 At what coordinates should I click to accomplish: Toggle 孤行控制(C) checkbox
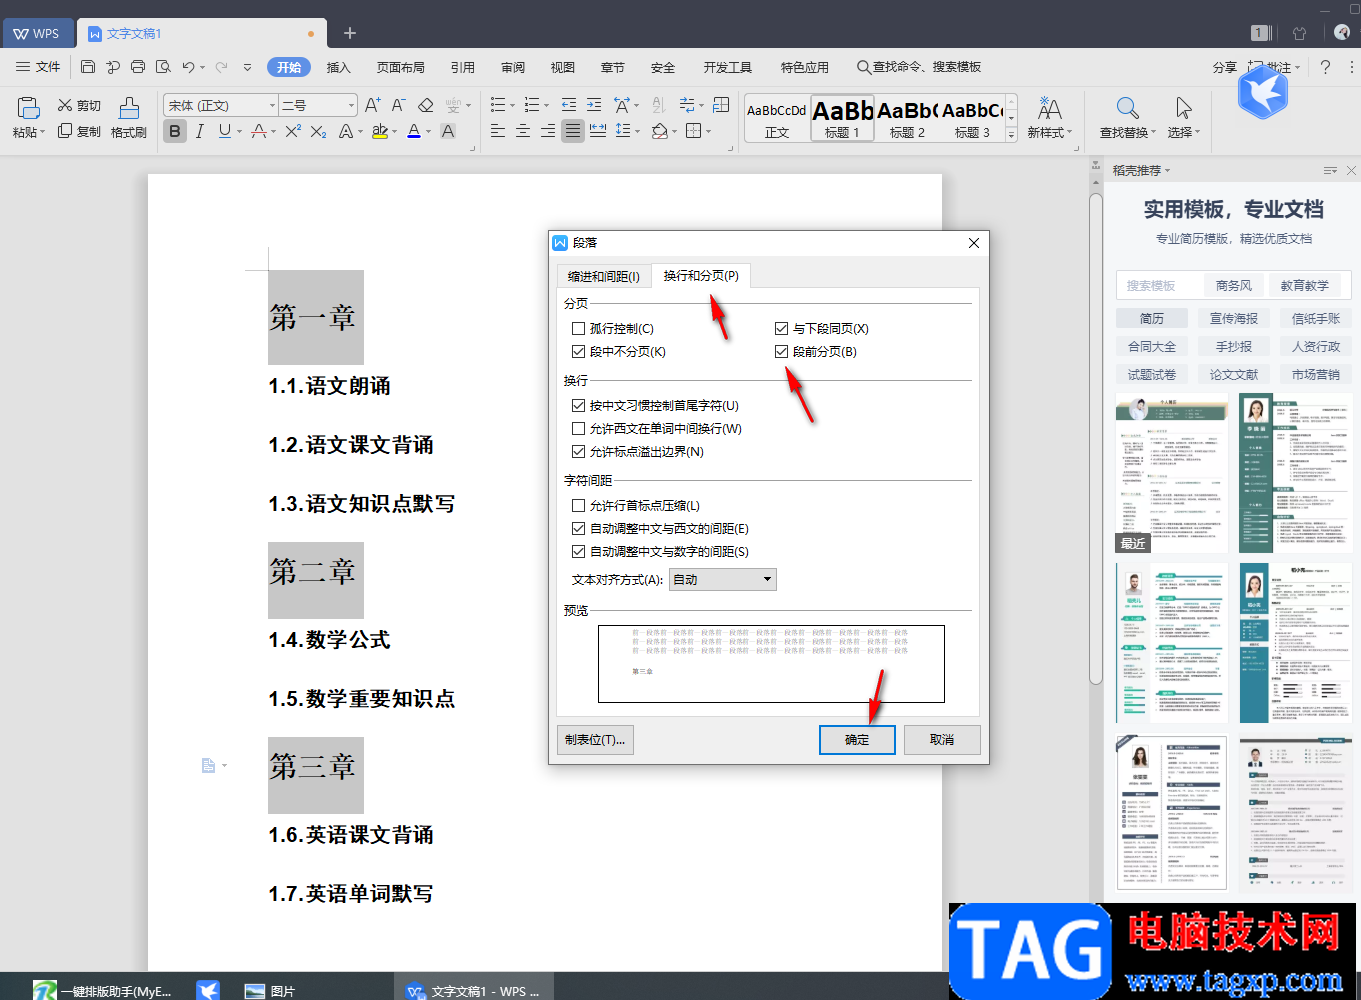click(578, 329)
